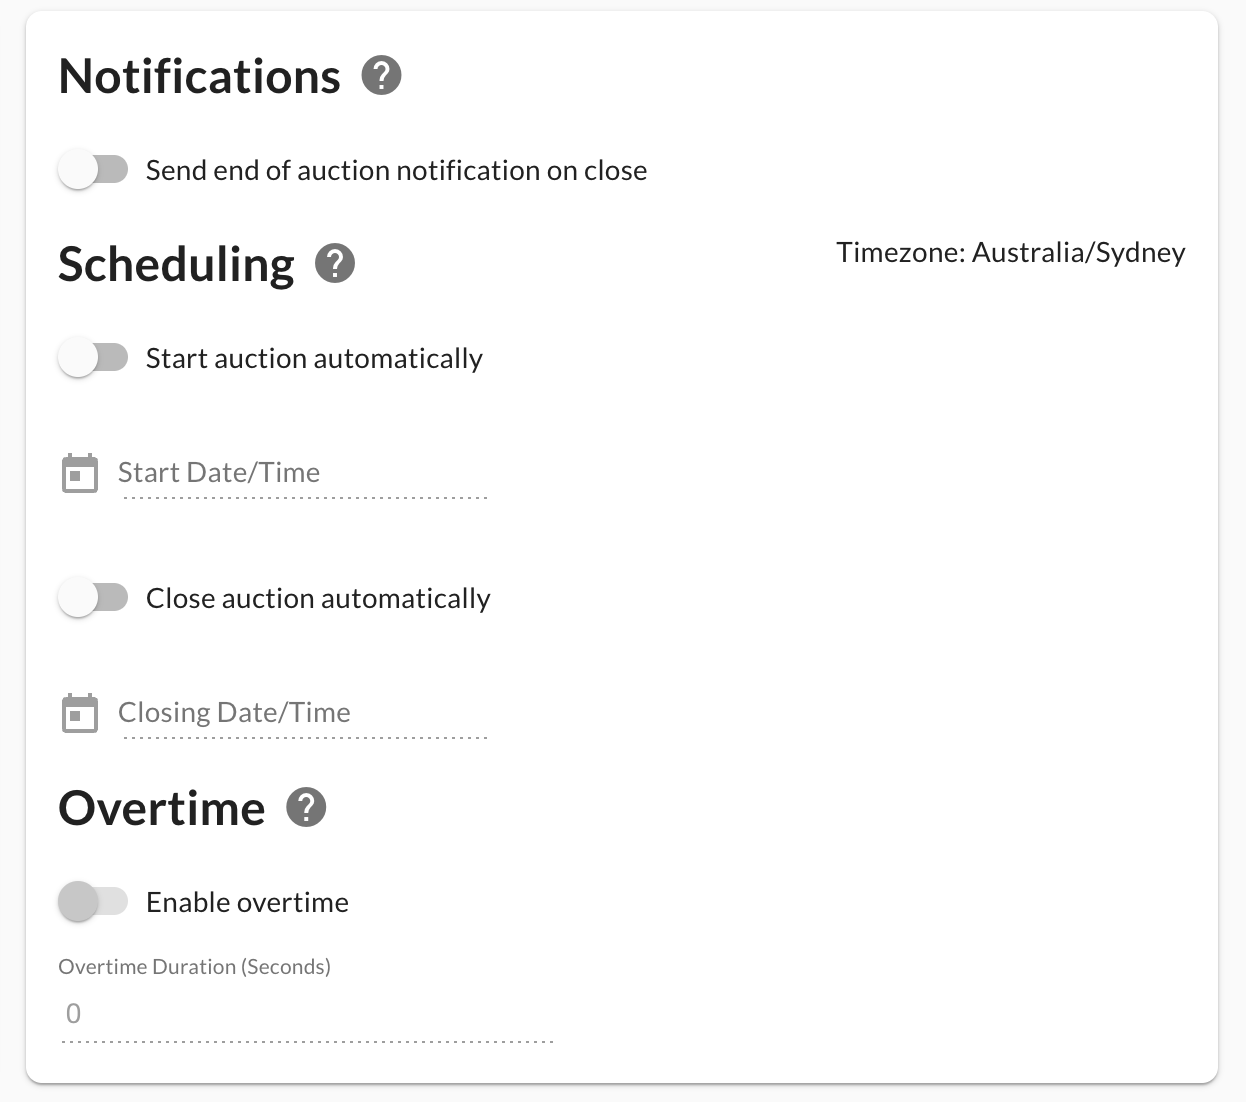Enable the Start auction automatically switch
The image size is (1246, 1102).
(x=93, y=358)
